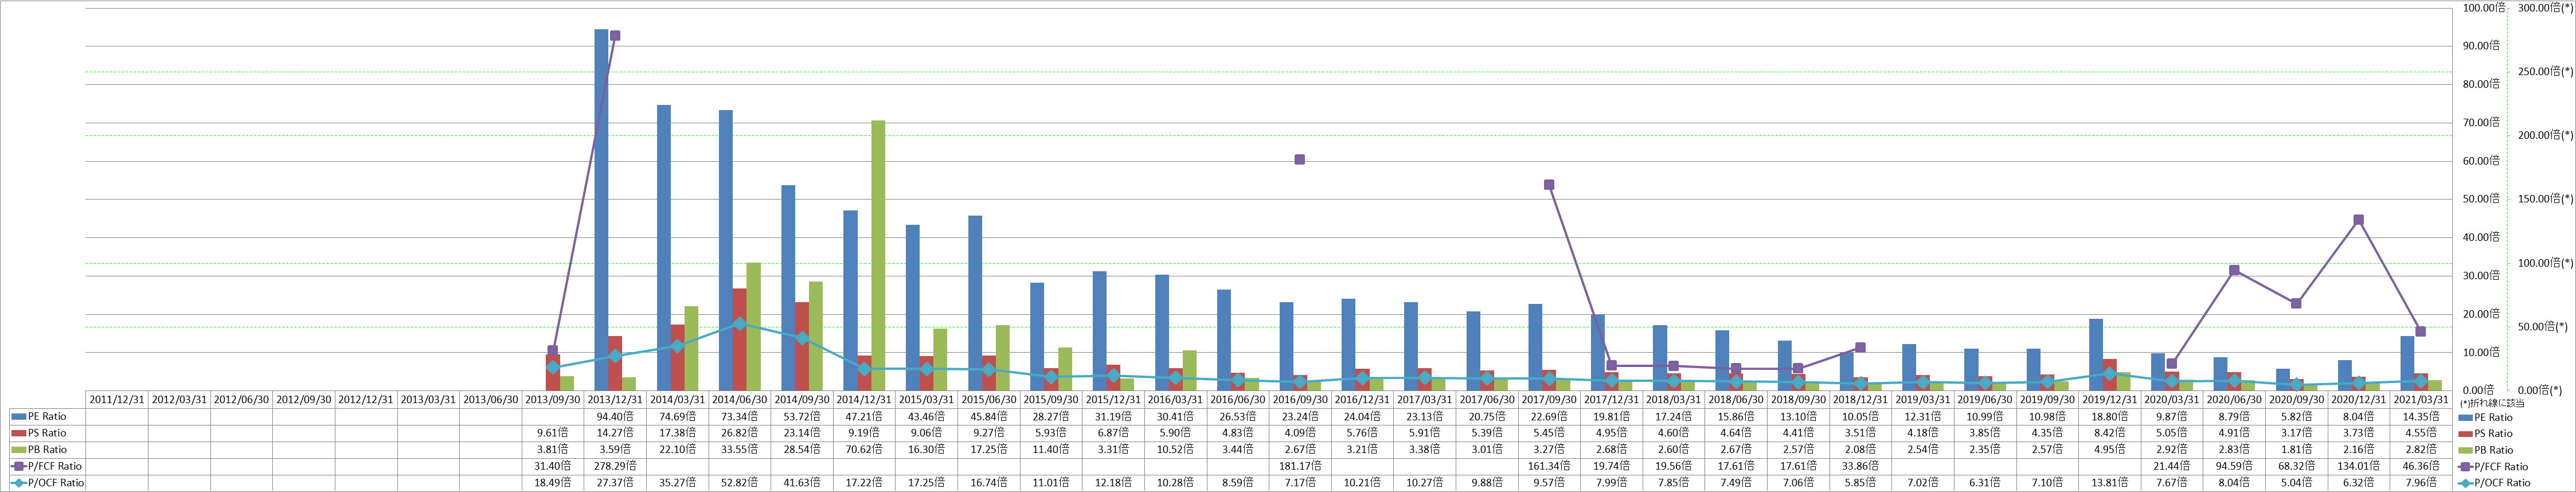Click the PB Ratio cell showing 70.62倍
This screenshot has height=492, width=2576.
point(864,450)
